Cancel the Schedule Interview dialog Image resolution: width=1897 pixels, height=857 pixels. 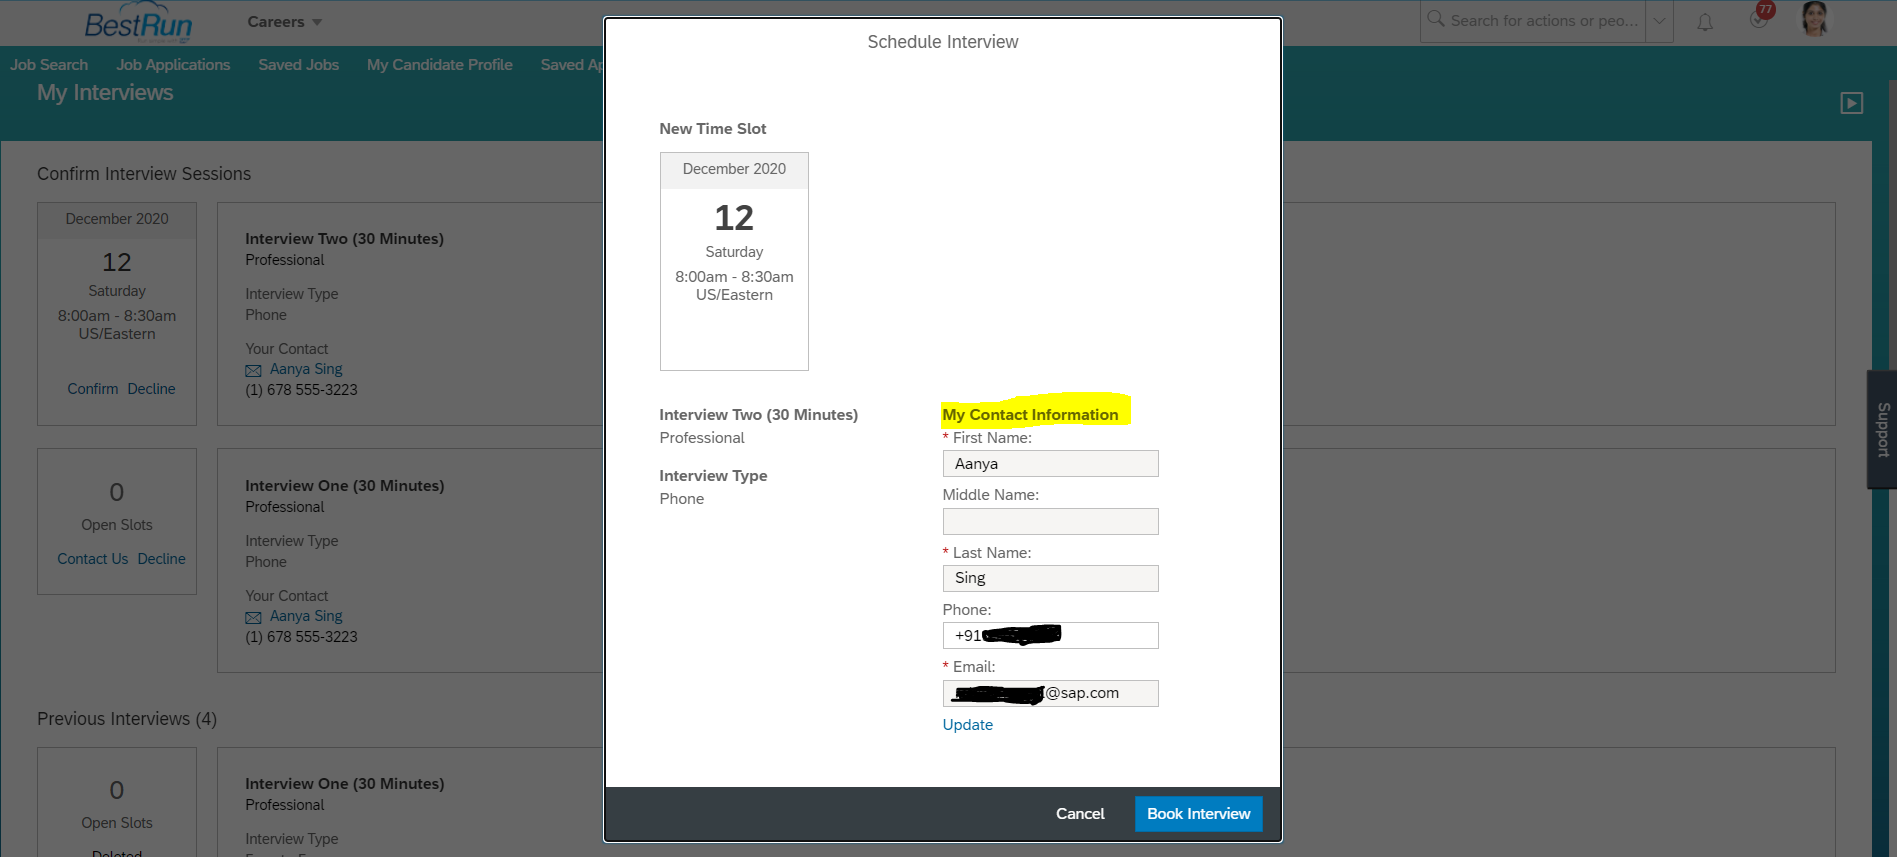[x=1080, y=814]
